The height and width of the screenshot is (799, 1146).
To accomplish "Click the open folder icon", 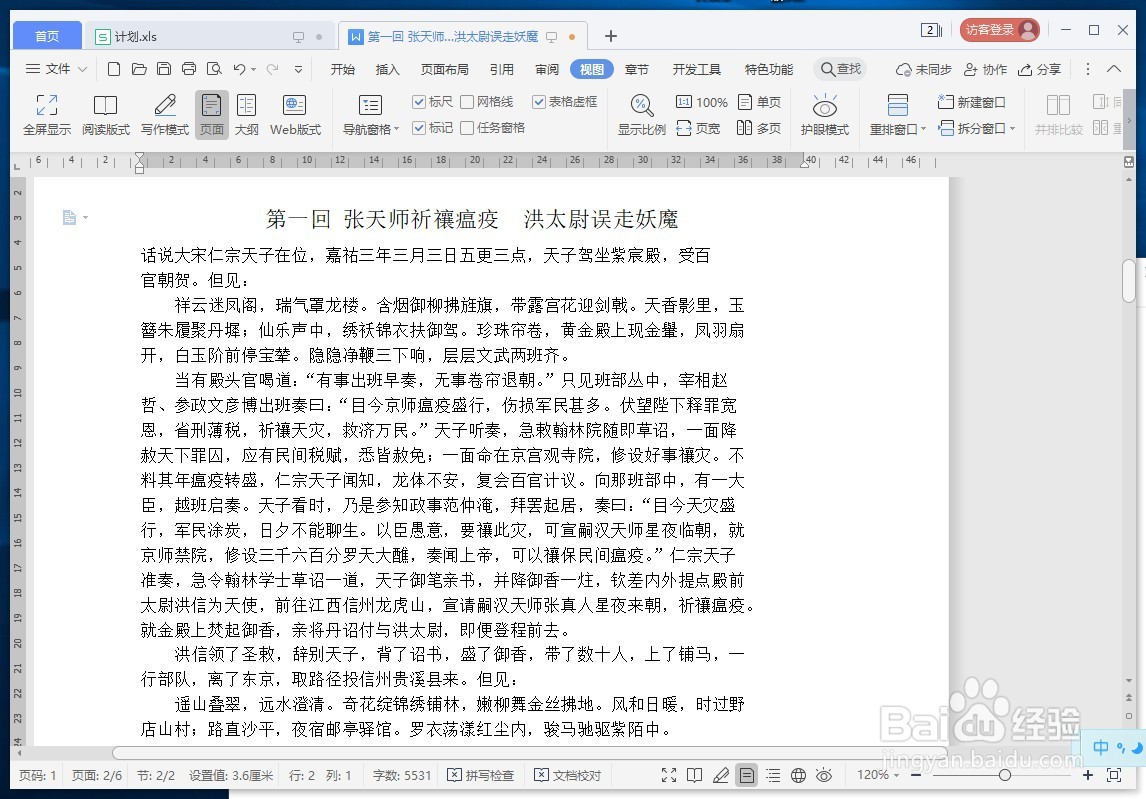I will pos(139,69).
